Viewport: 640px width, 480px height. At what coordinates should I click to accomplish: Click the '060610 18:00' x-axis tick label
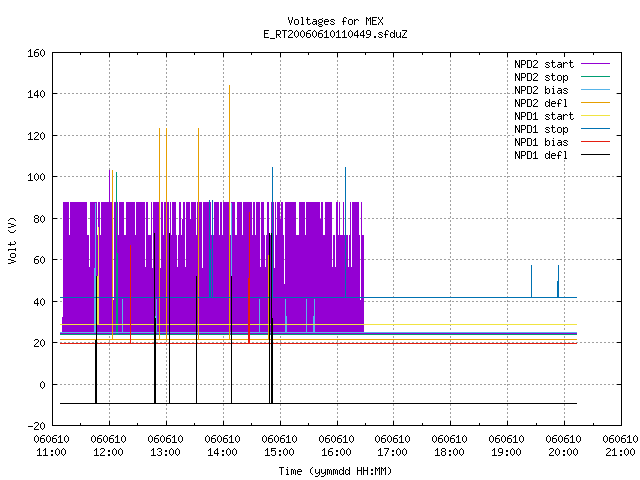449,446
